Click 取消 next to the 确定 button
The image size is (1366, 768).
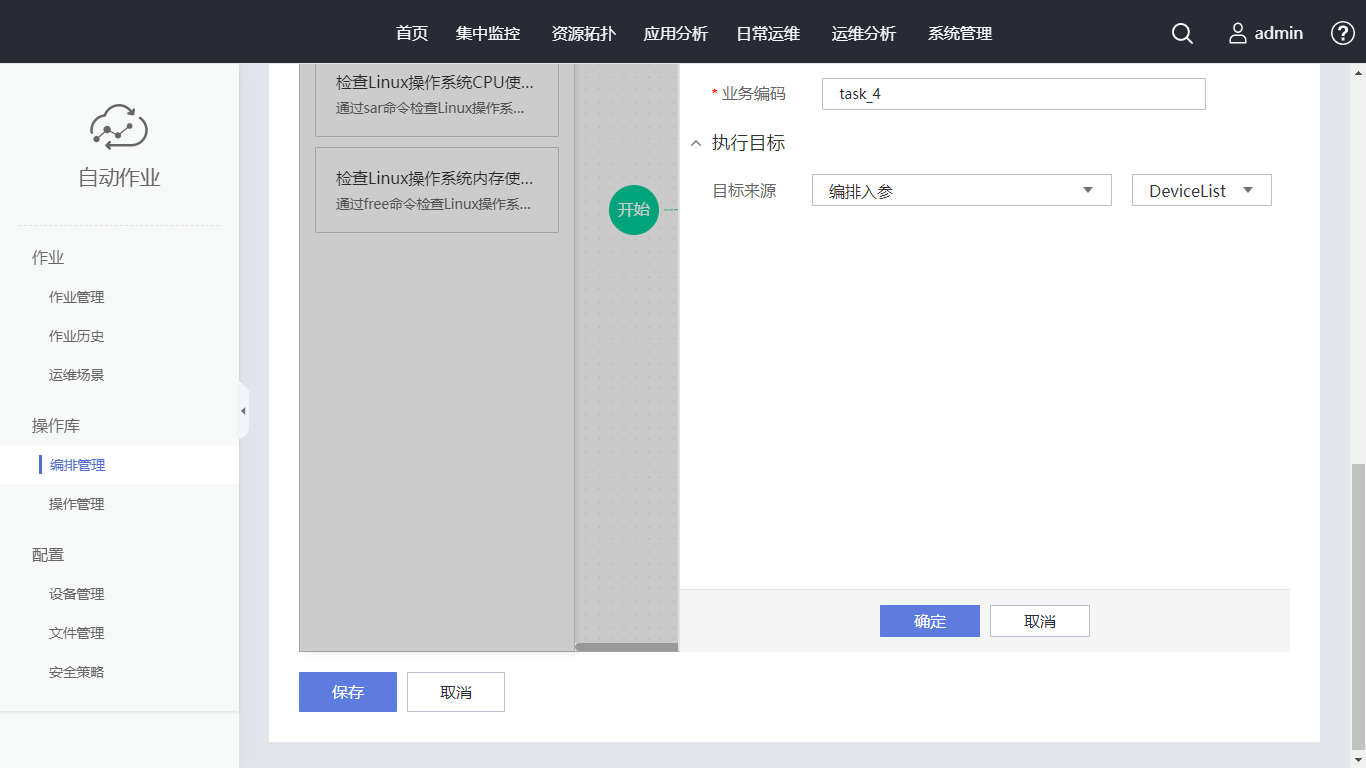1039,621
